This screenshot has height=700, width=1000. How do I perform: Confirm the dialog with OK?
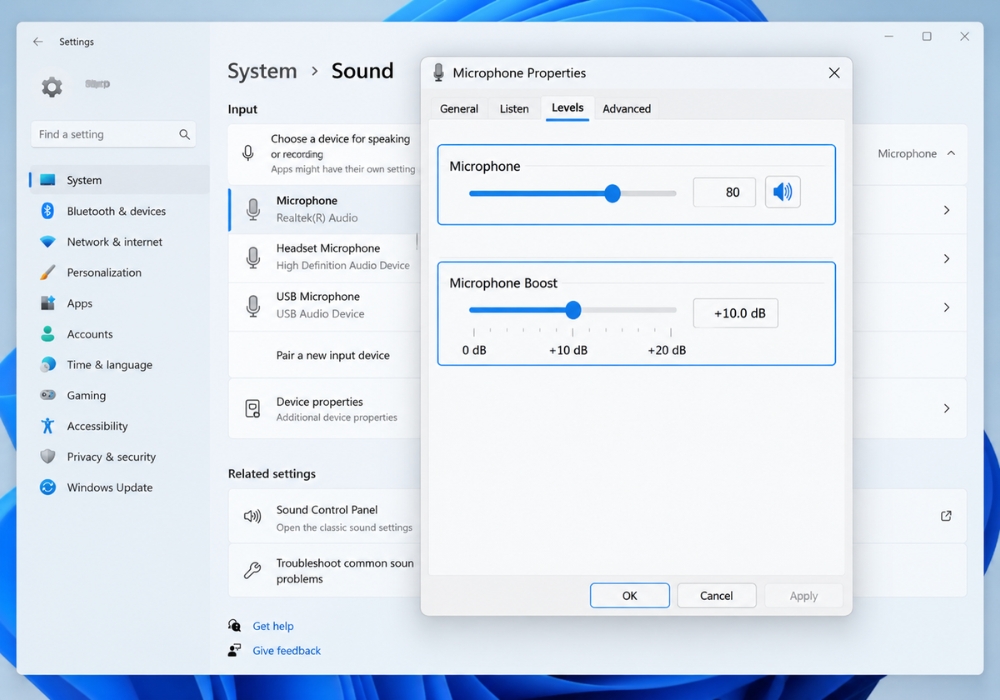click(629, 595)
